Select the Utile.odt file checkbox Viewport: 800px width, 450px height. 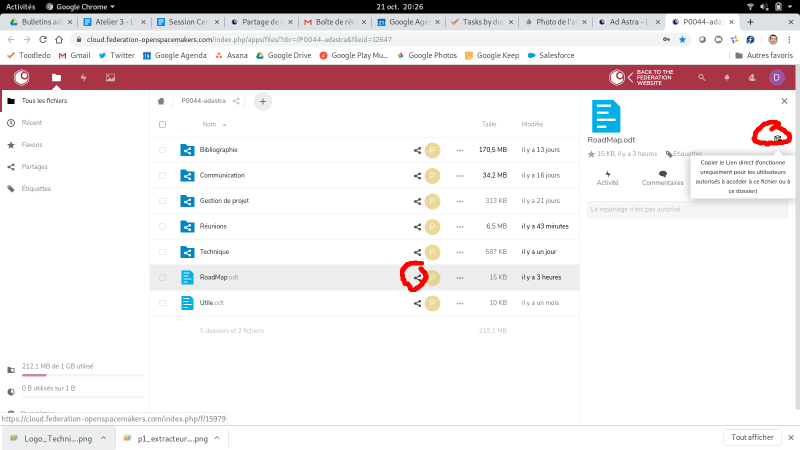point(162,302)
